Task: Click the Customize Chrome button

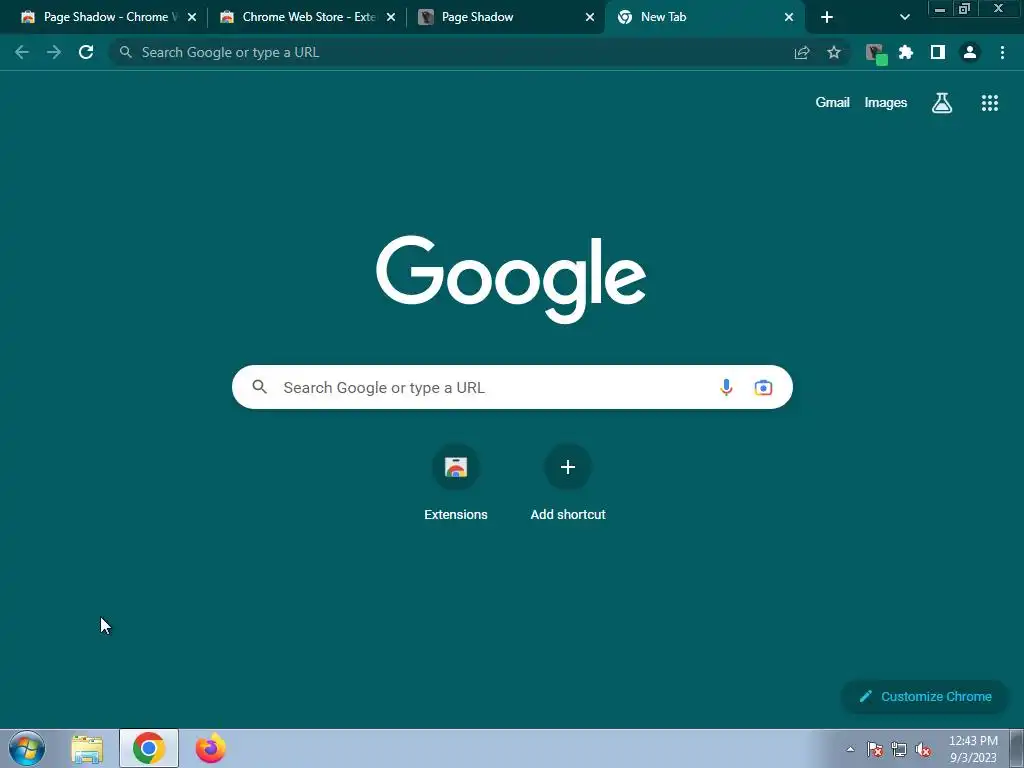Action: (925, 696)
